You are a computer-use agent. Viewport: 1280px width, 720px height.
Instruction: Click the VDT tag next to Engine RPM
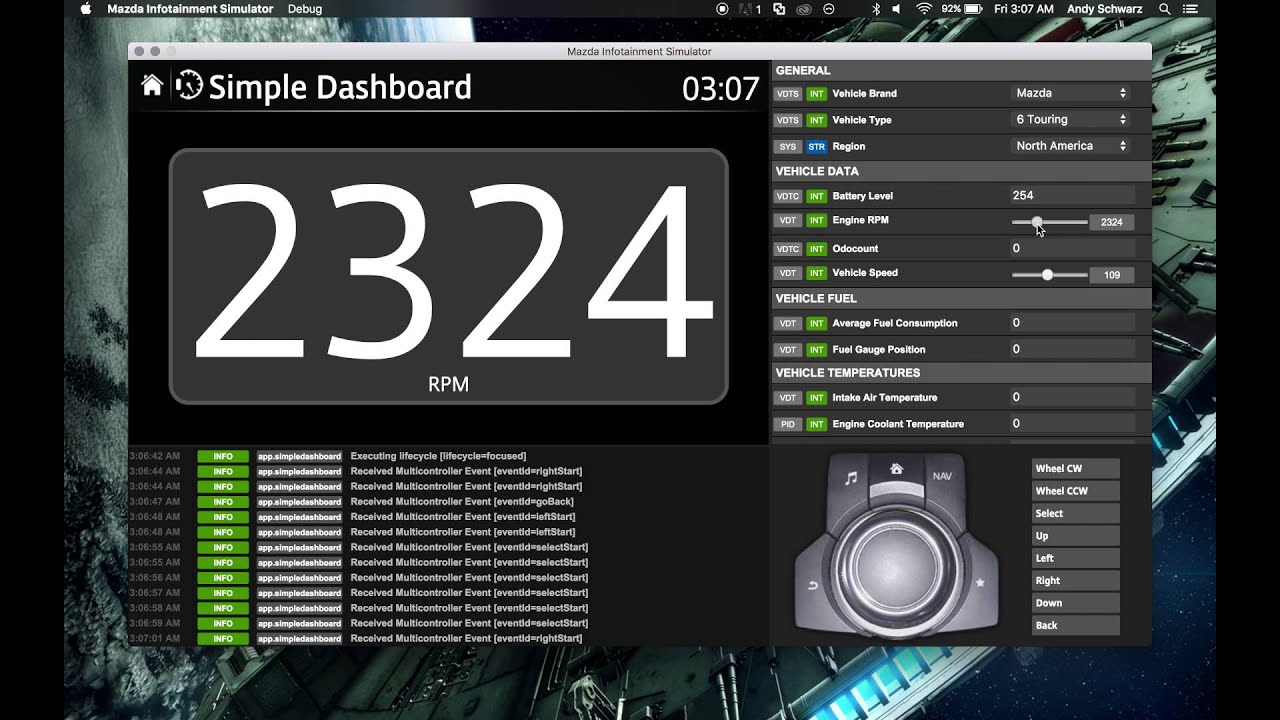pos(788,220)
